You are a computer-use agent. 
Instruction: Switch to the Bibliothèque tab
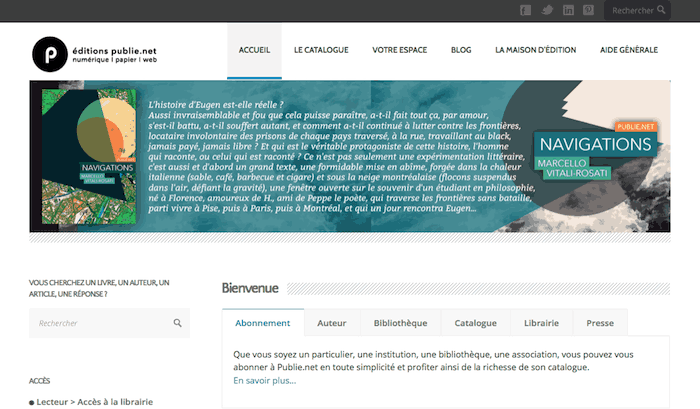tap(400, 323)
